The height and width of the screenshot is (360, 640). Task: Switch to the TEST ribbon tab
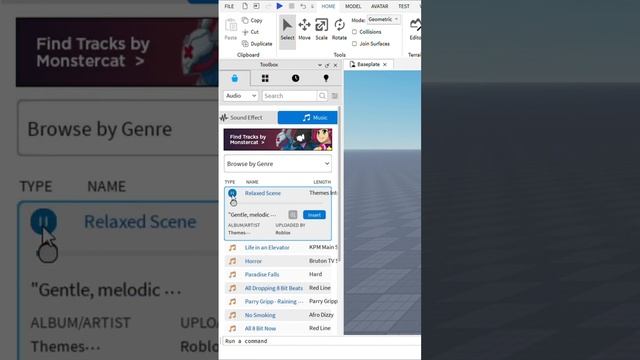[x=404, y=6]
